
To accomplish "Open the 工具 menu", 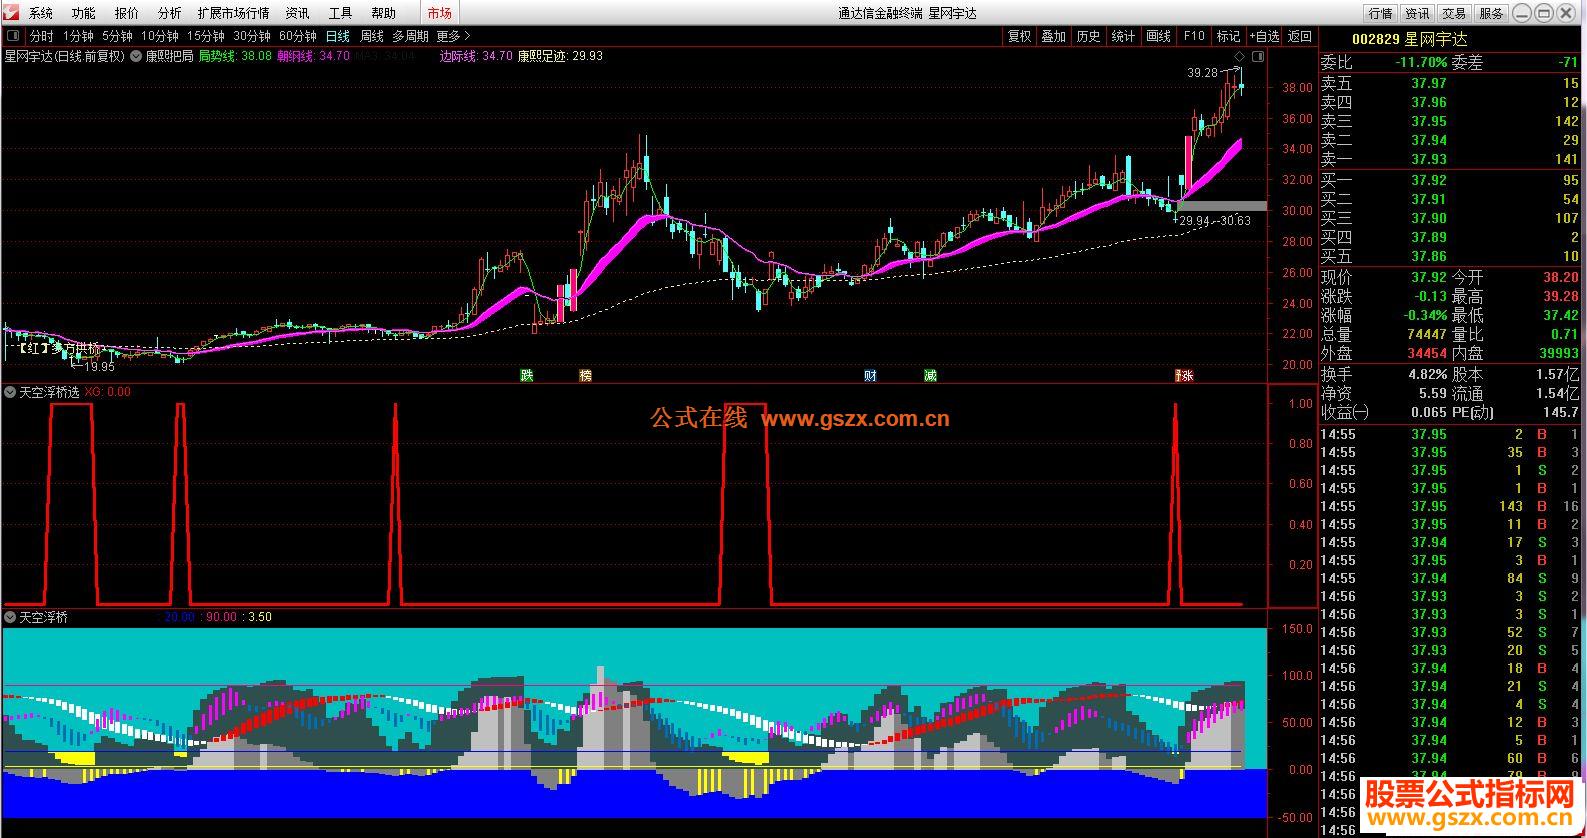I will pyautogui.click(x=340, y=13).
